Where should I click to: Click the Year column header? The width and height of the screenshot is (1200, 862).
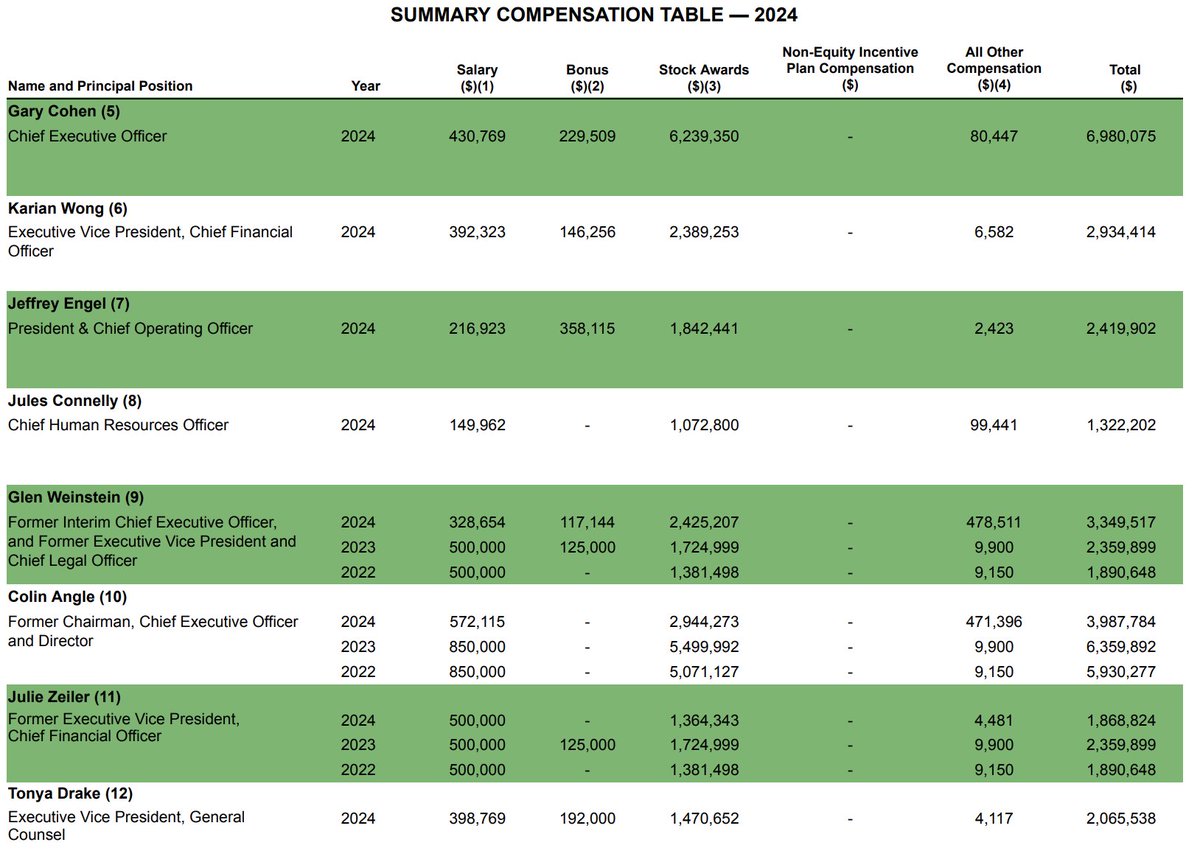[365, 86]
